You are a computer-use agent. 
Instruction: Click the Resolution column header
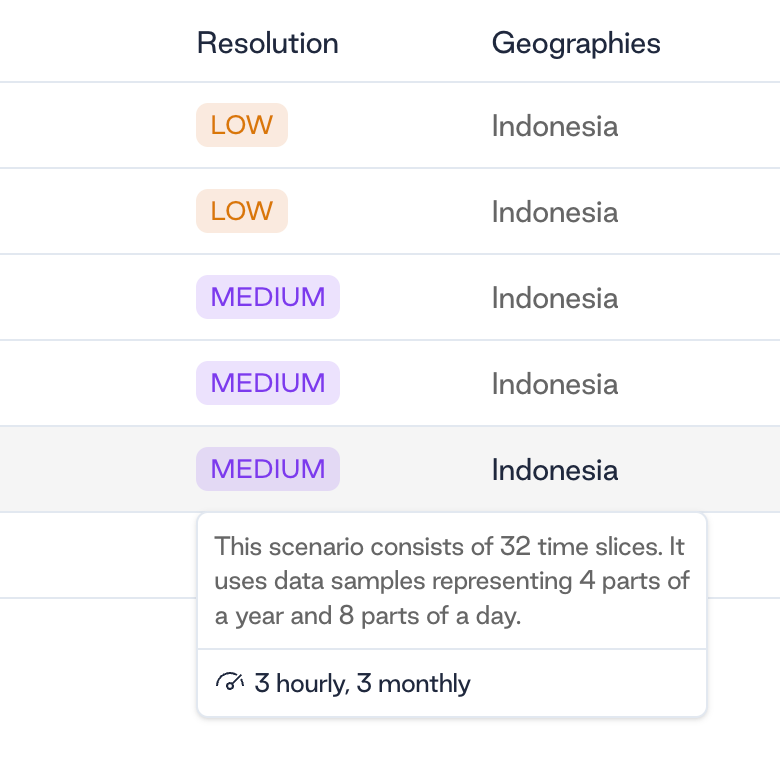coord(268,43)
